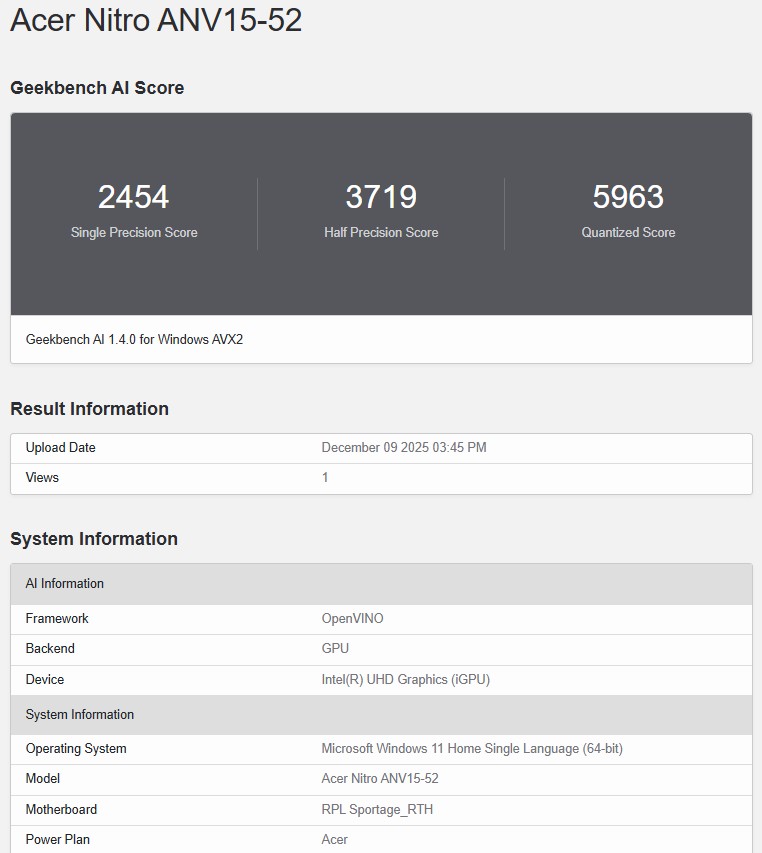Screen dimensions: 762x853
Task: Click the OpenVINO framework value
Action: pyautogui.click(x=352, y=619)
